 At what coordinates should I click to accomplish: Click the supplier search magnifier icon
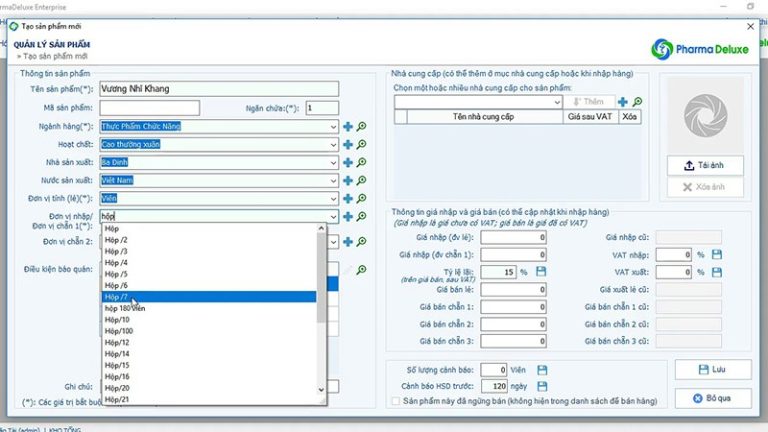[637, 102]
